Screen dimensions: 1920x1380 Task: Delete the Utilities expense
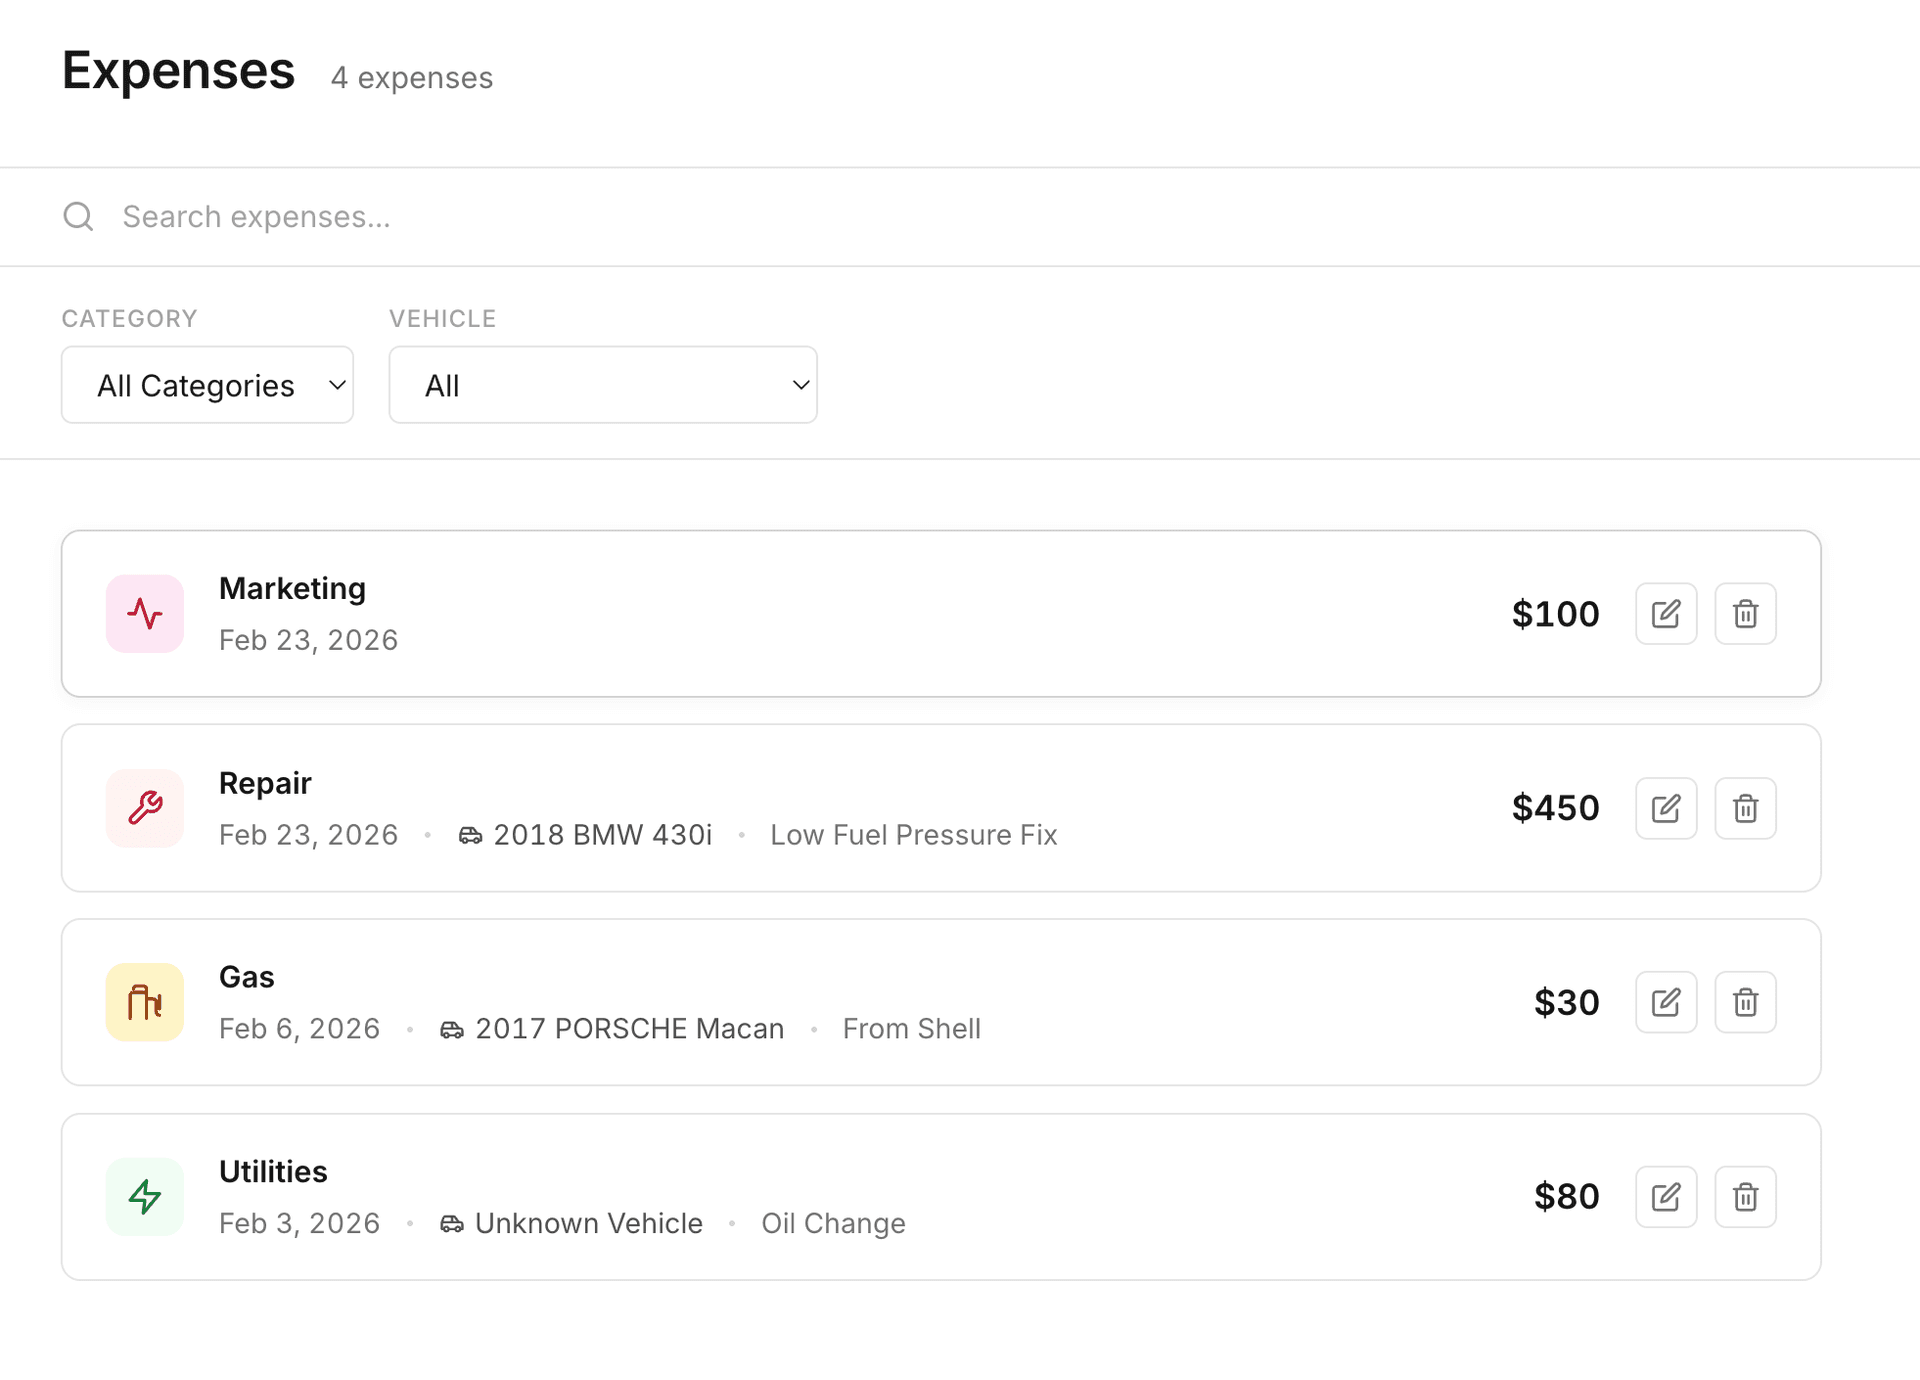coord(1745,1196)
